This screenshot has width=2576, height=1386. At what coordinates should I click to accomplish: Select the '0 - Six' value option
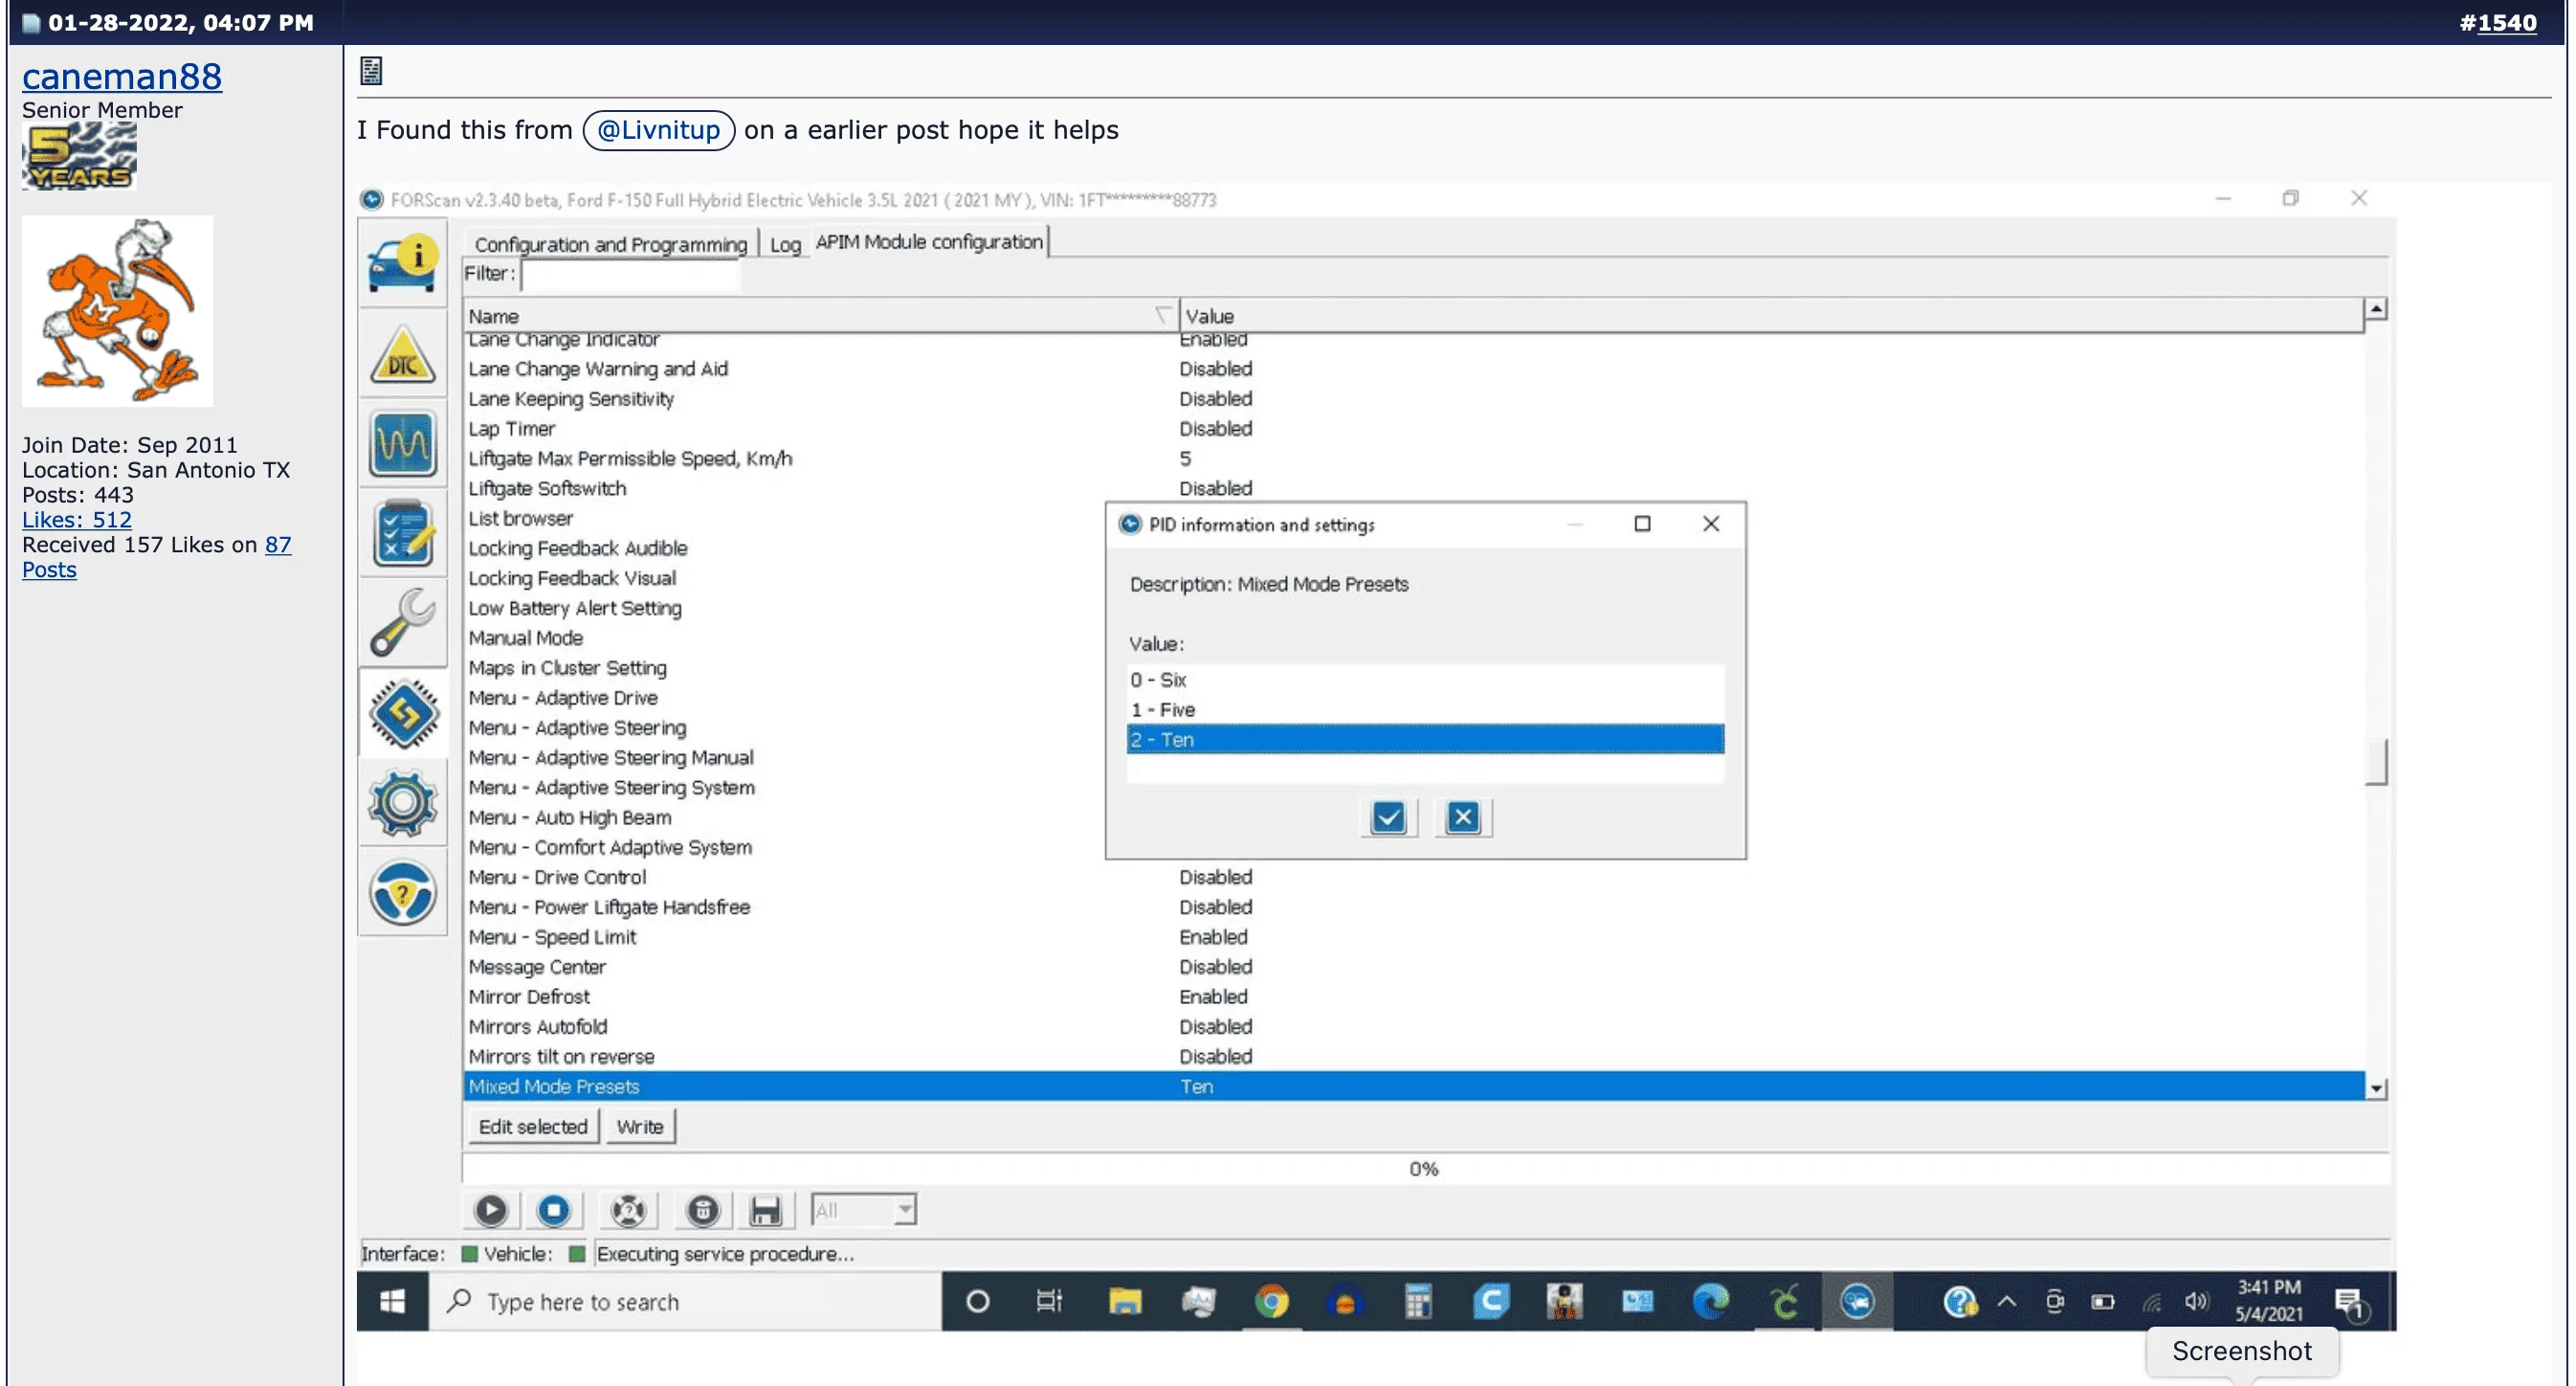point(1424,680)
